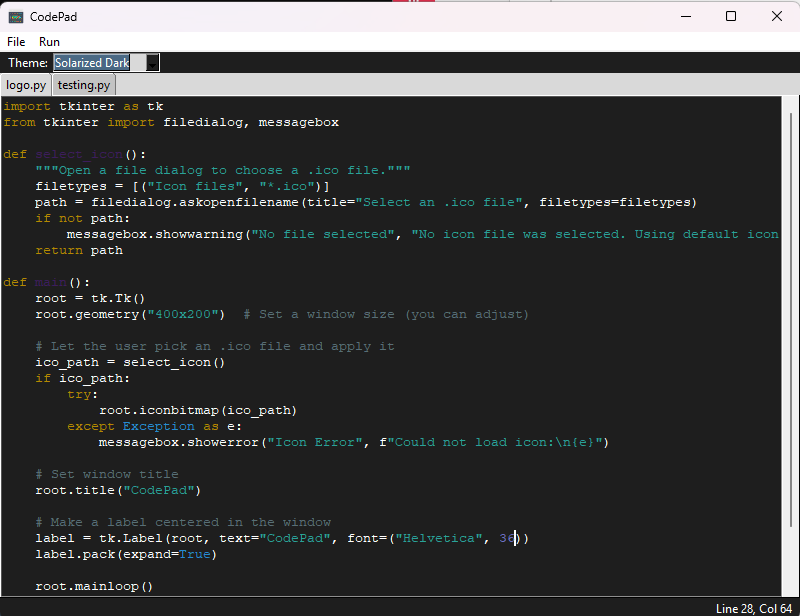The width and height of the screenshot is (800, 616).
Task: Click the def select_icon() function line
Action: (x=74, y=154)
